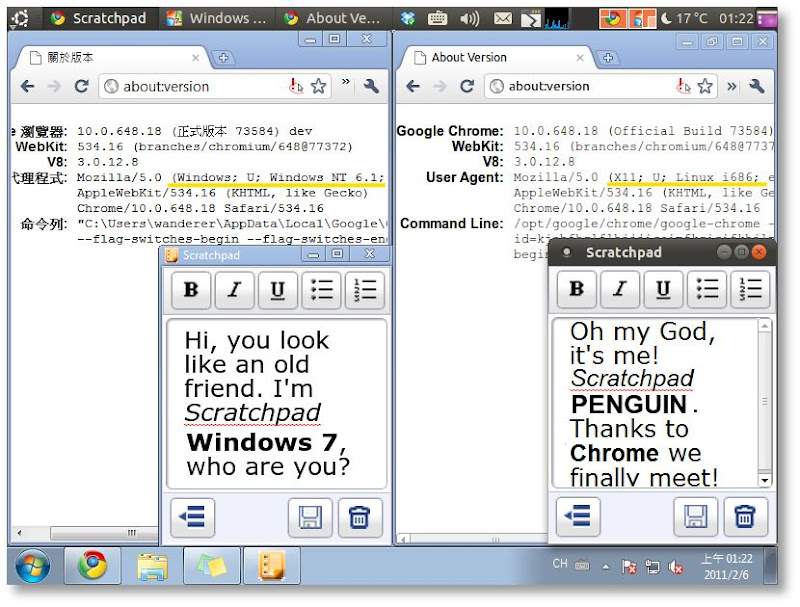Select the 關於版本 tab
800x607 pixels.
click(x=112, y=58)
